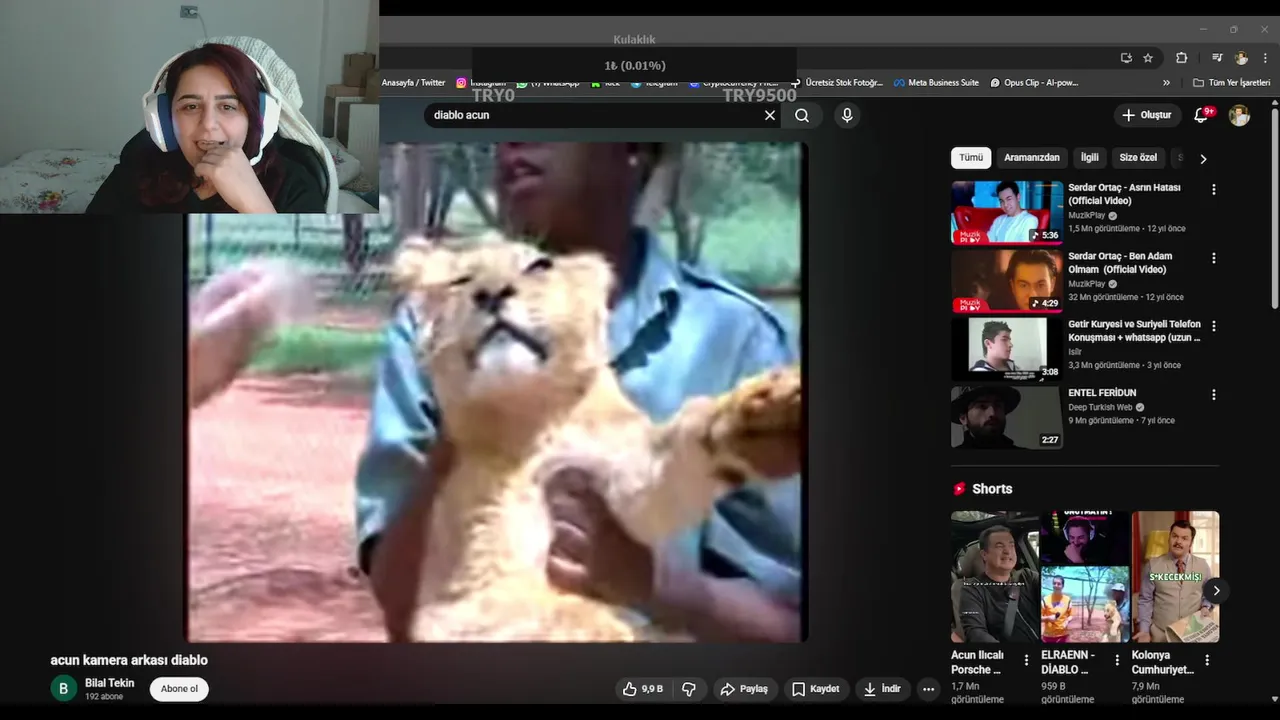The height and width of the screenshot is (720, 1280).
Task: Open Tüm Yer İşaretleri bookmarks folder
Action: click(x=1231, y=83)
